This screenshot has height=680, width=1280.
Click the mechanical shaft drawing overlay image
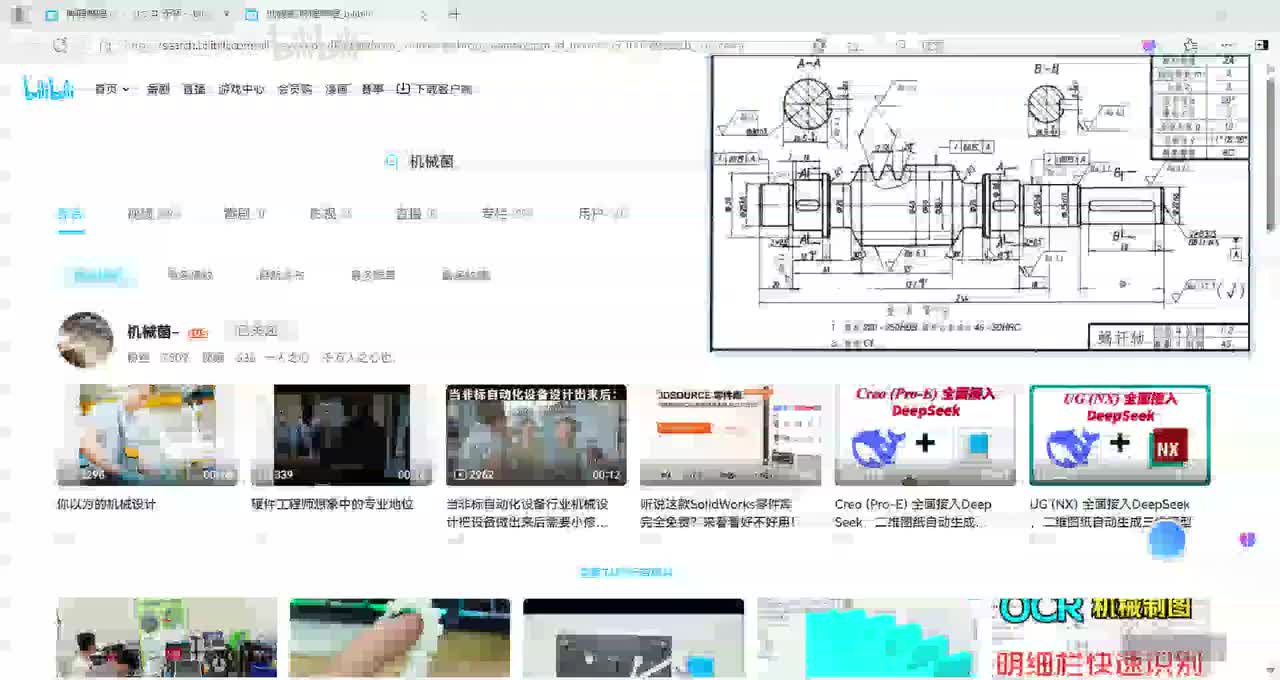pos(980,203)
